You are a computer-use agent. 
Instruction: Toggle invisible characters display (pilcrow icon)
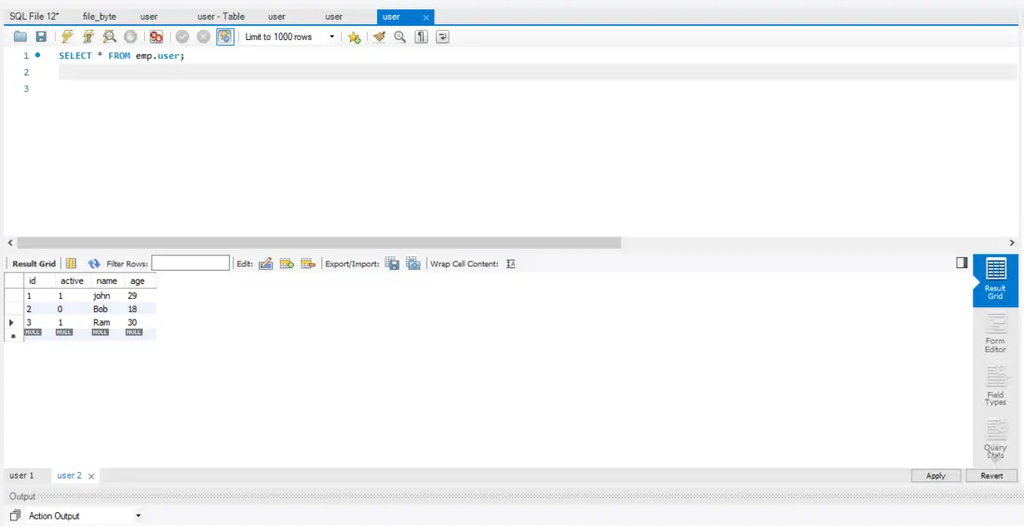(x=421, y=37)
